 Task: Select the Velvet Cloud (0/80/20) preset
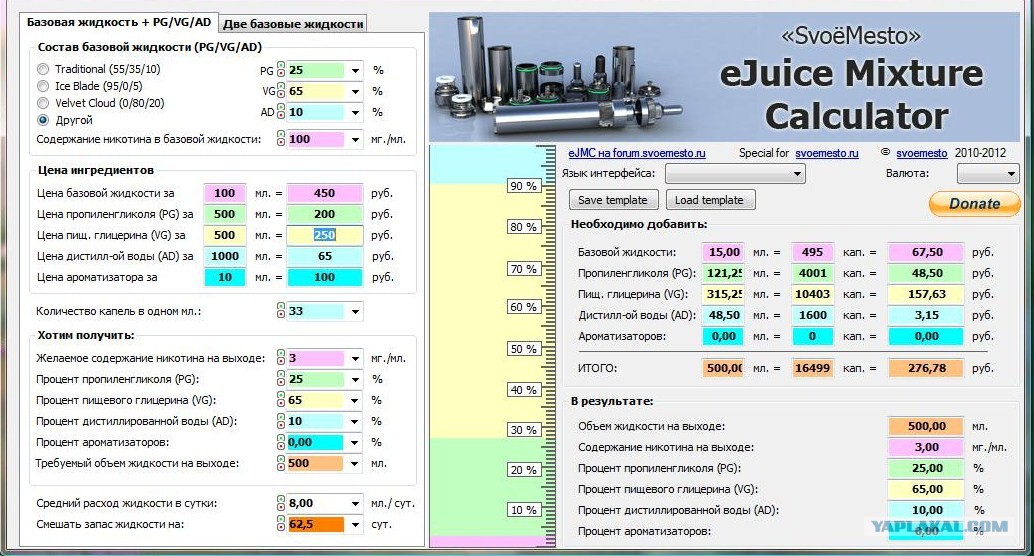[43, 104]
